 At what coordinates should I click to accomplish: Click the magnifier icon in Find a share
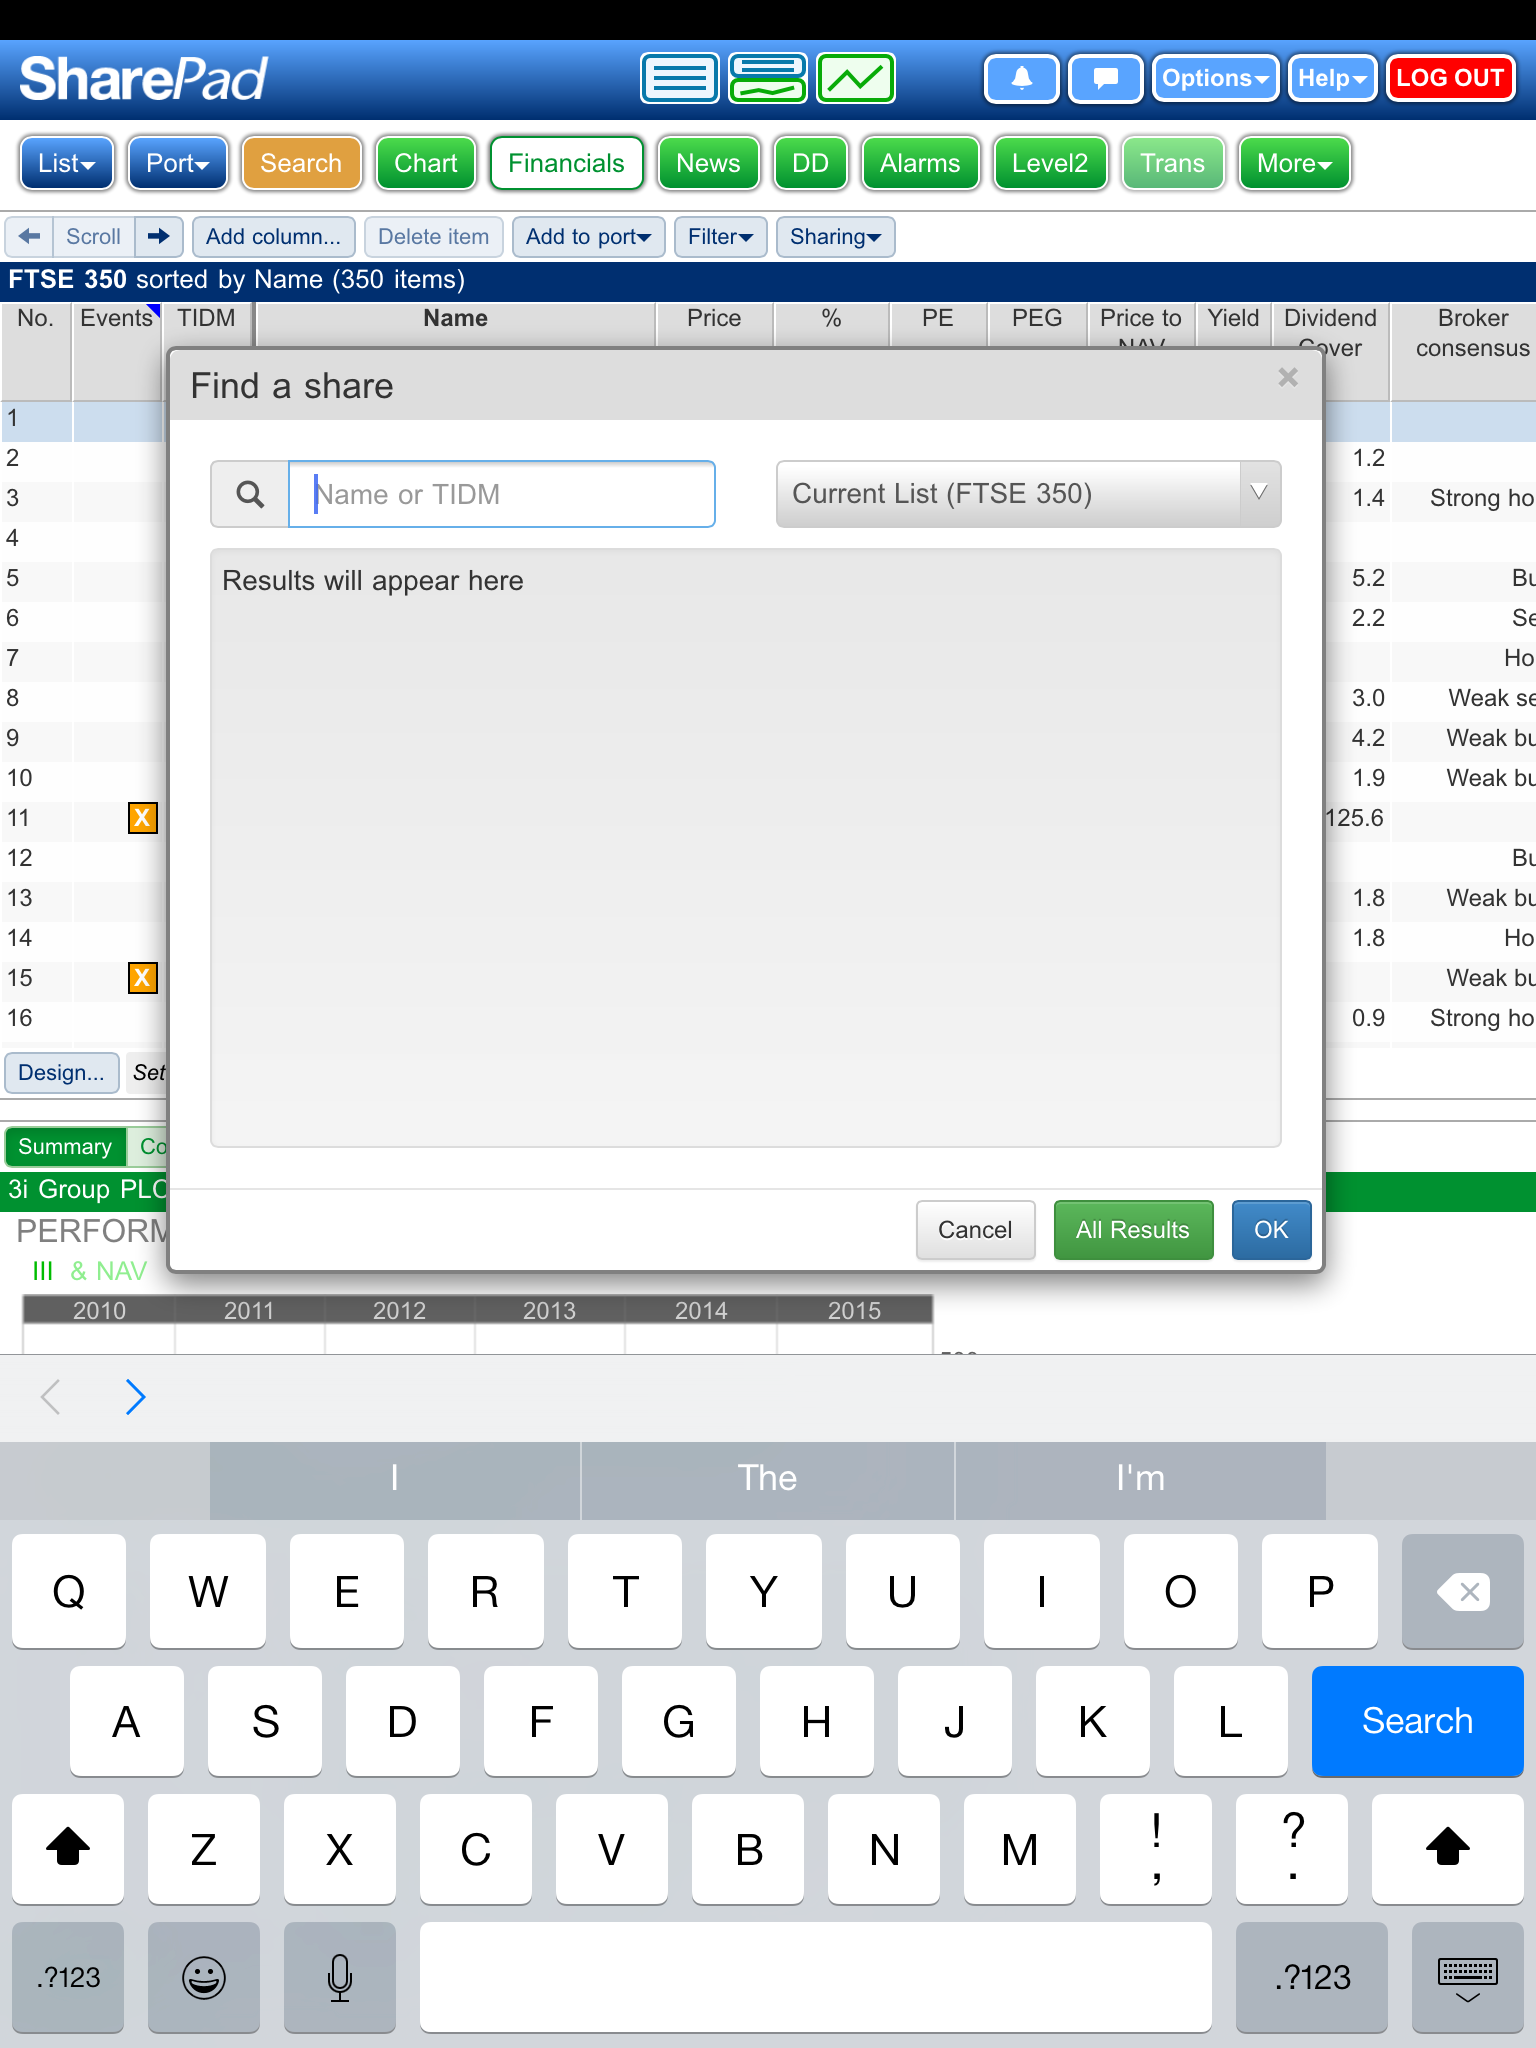click(250, 494)
